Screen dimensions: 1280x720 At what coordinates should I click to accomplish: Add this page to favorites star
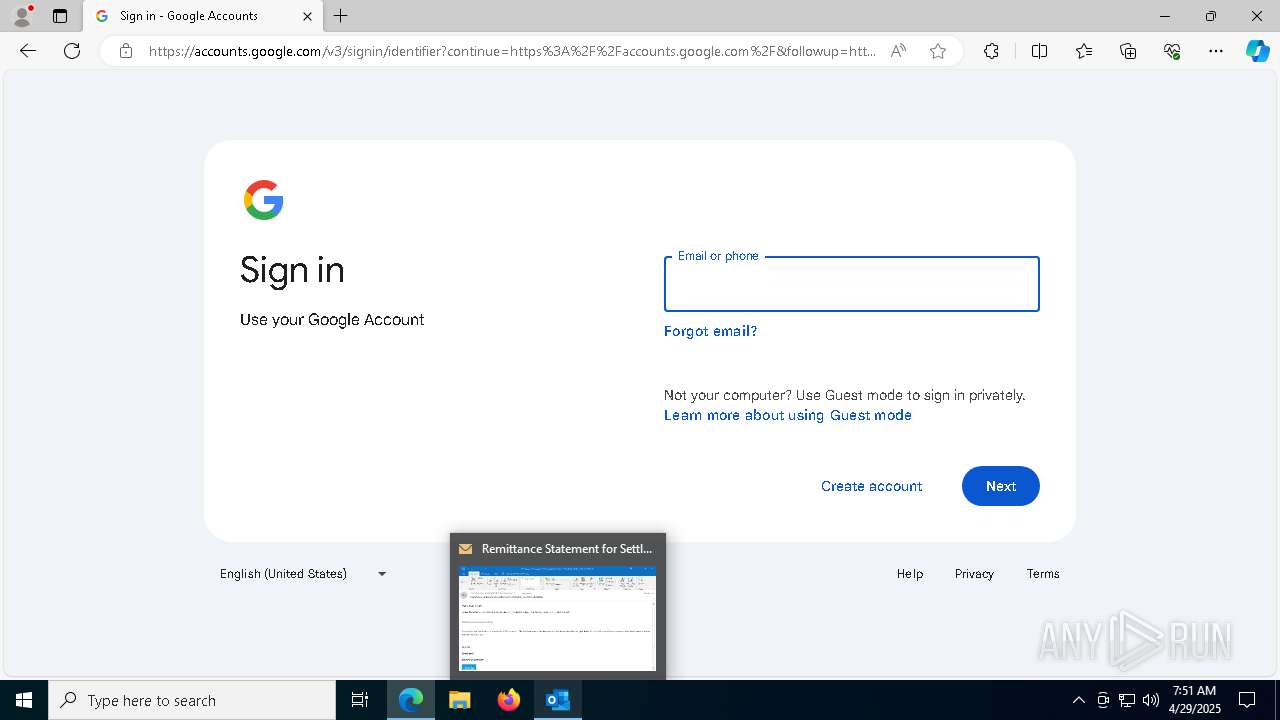tap(938, 51)
